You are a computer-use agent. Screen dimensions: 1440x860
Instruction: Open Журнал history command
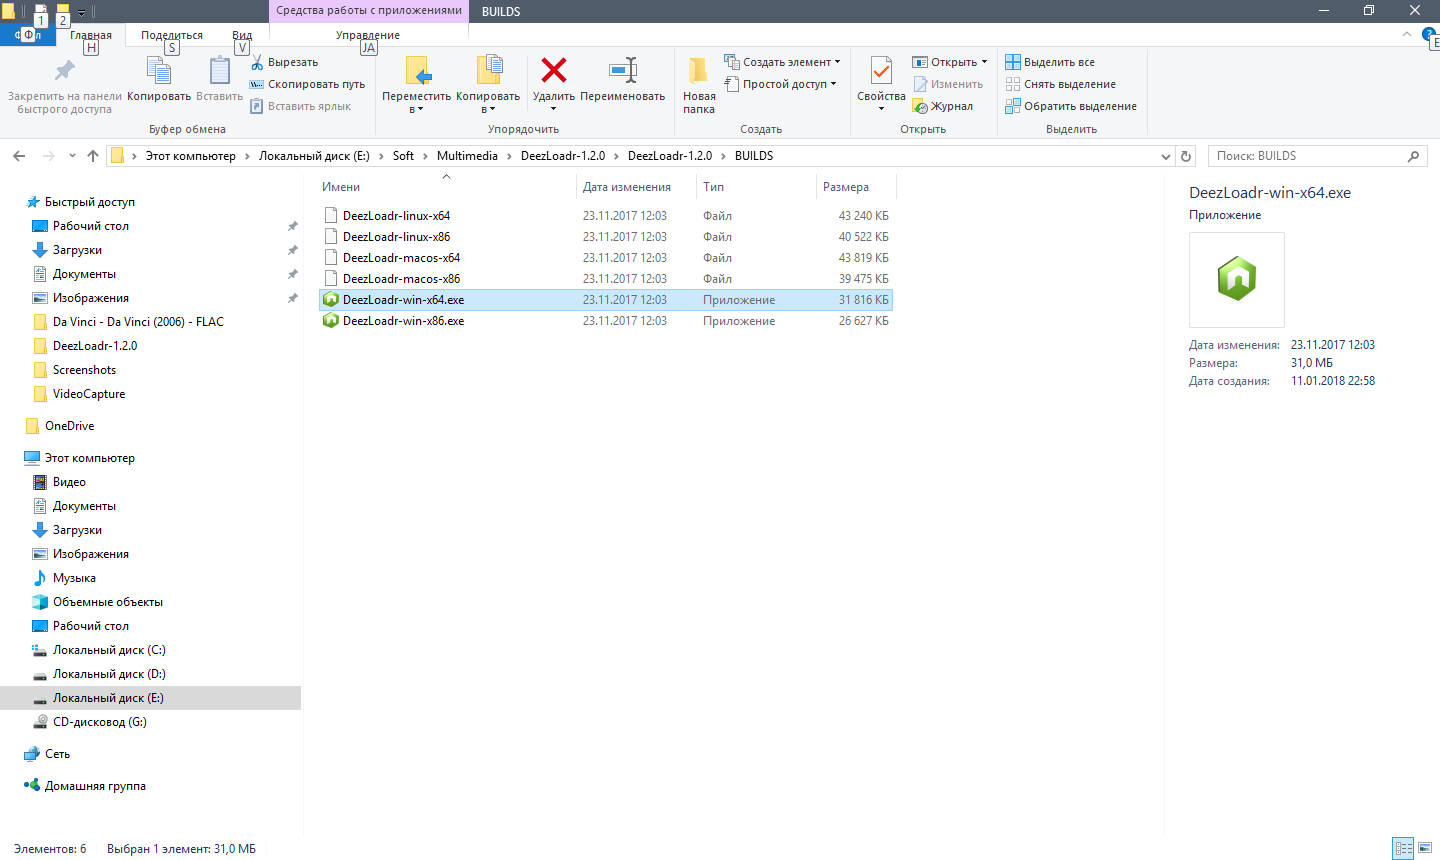click(x=943, y=106)
